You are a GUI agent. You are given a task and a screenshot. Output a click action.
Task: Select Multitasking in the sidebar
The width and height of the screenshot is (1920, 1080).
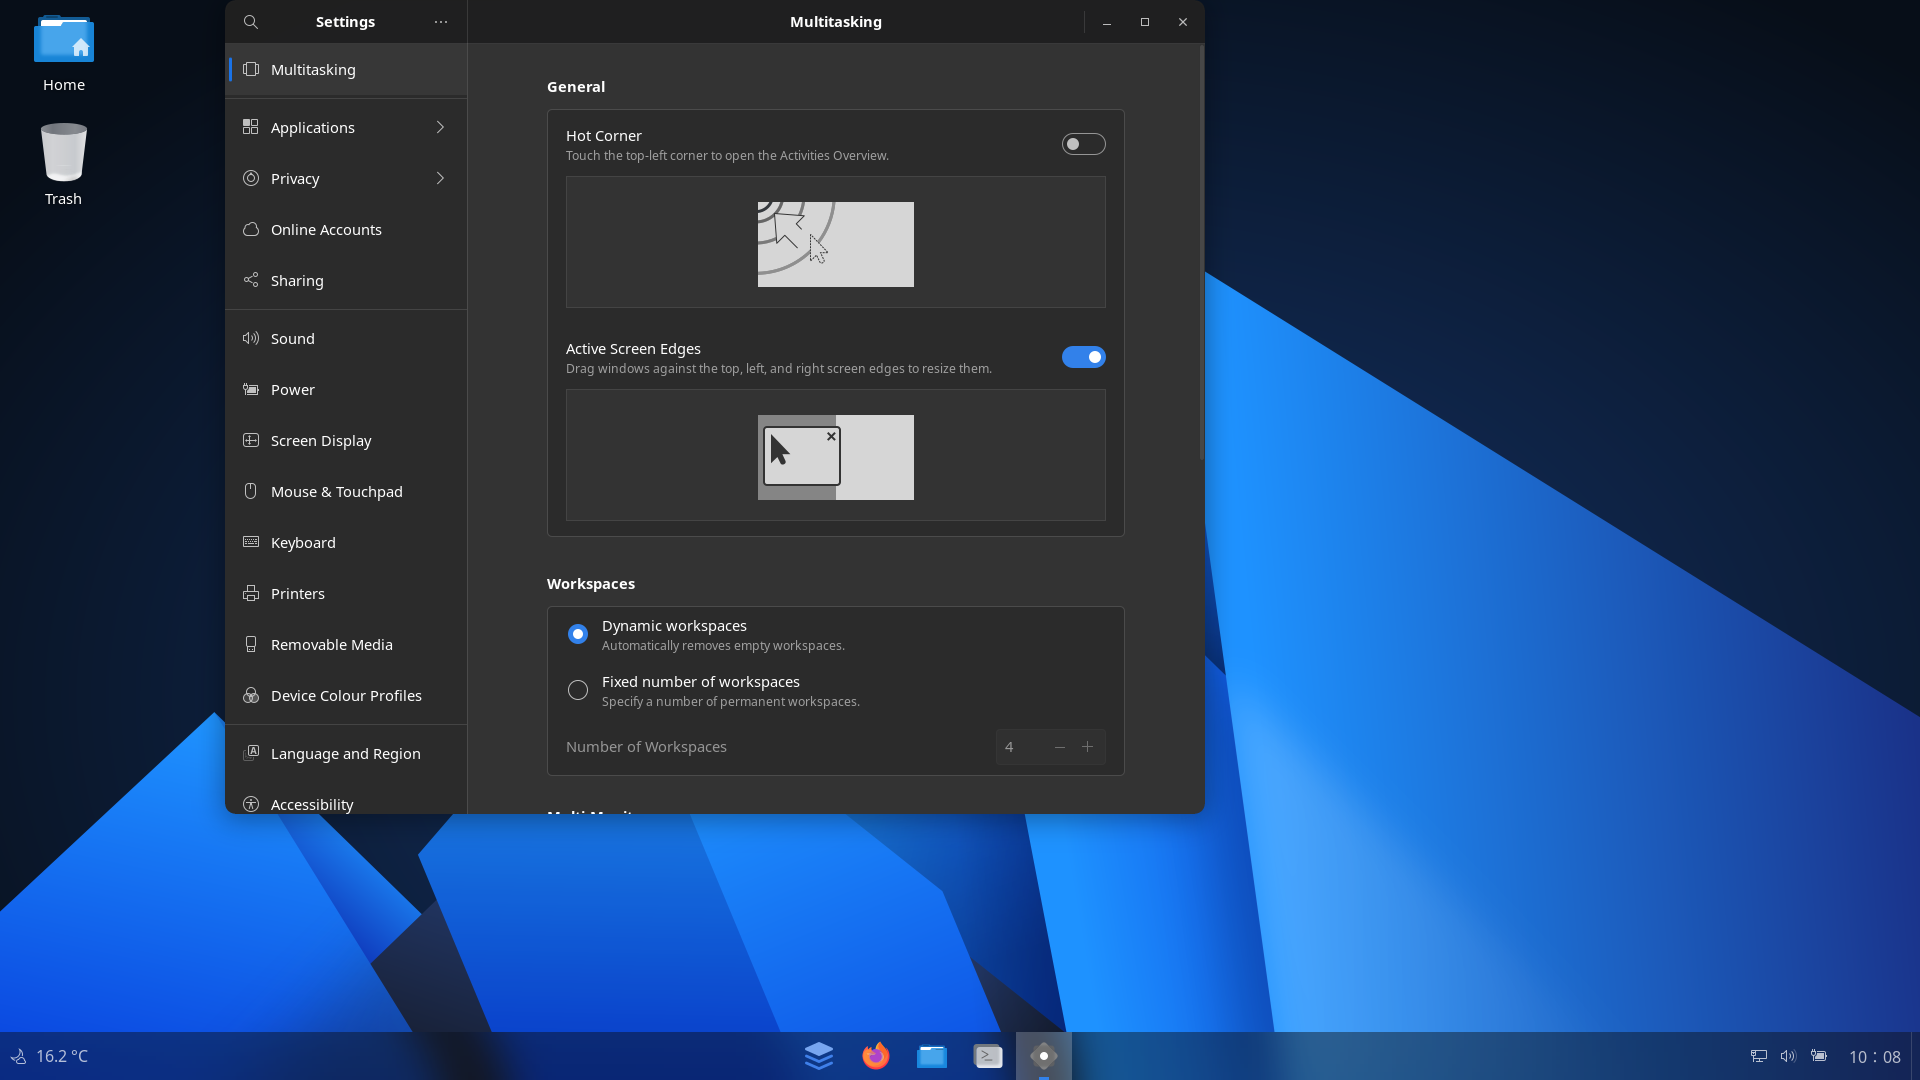point(346,70)
